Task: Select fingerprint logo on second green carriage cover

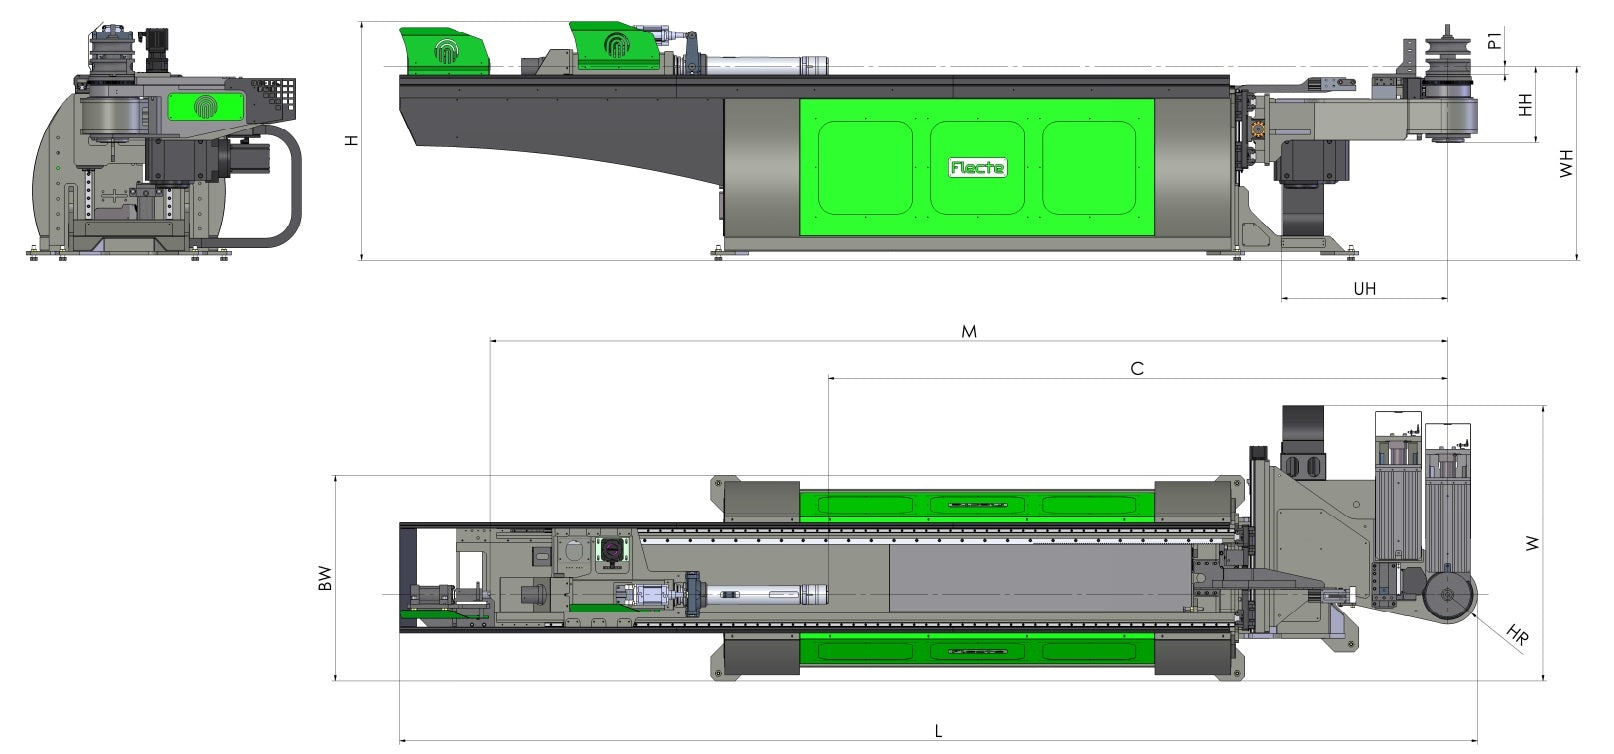Action: tap(615, 46)
